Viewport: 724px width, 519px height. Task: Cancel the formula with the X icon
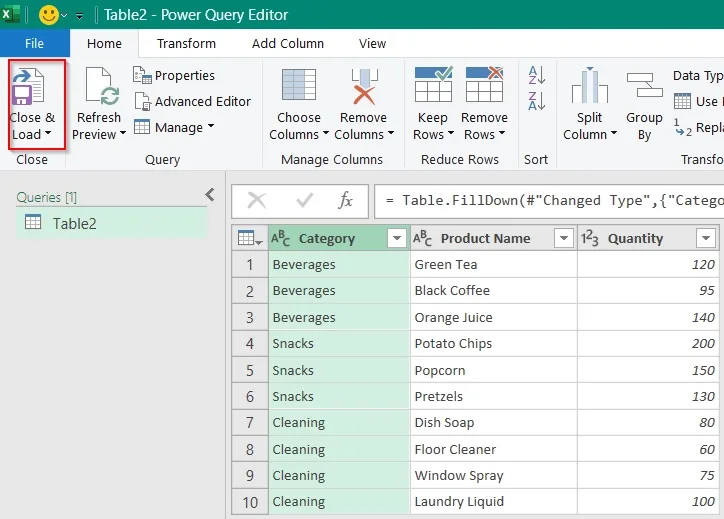[257, 200]
